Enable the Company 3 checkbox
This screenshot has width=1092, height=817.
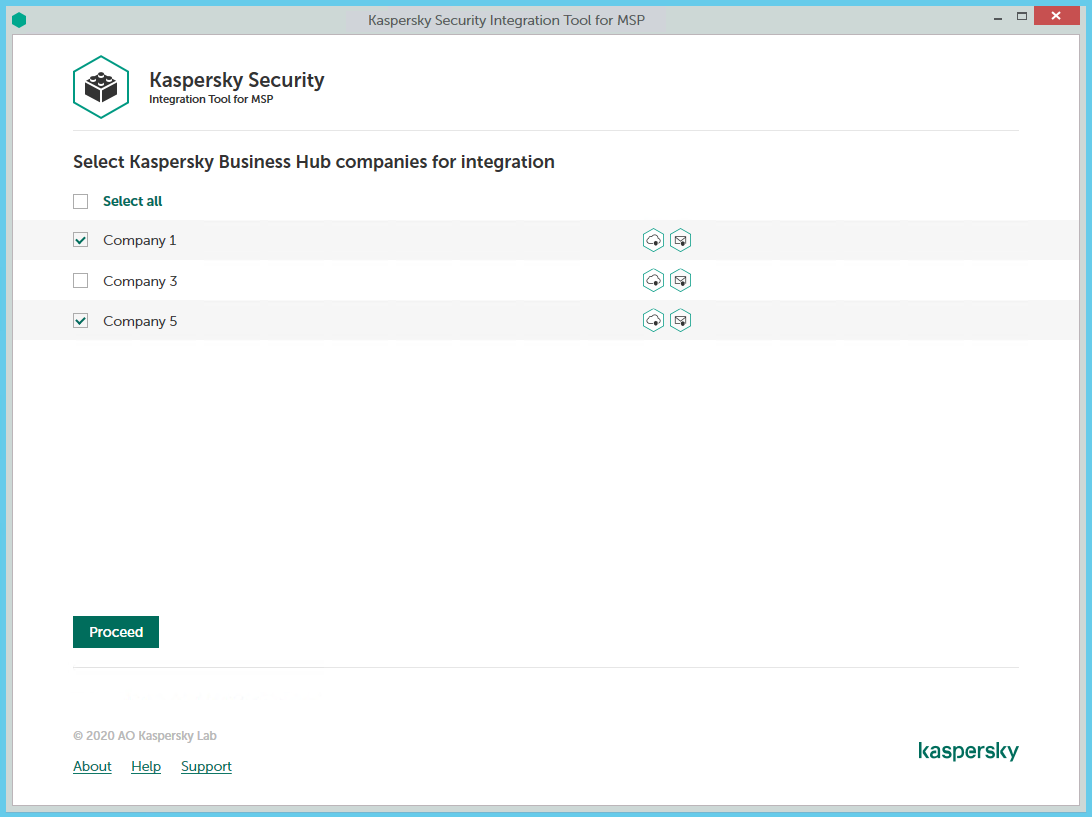coord(81,281)
